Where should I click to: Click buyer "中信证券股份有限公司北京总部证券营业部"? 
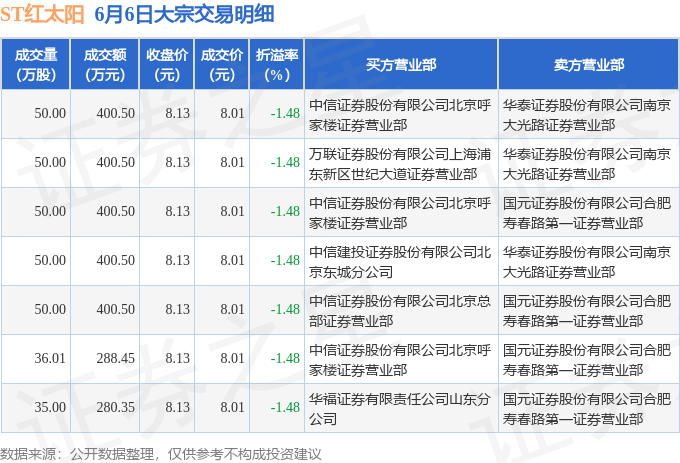click(400, 311)
